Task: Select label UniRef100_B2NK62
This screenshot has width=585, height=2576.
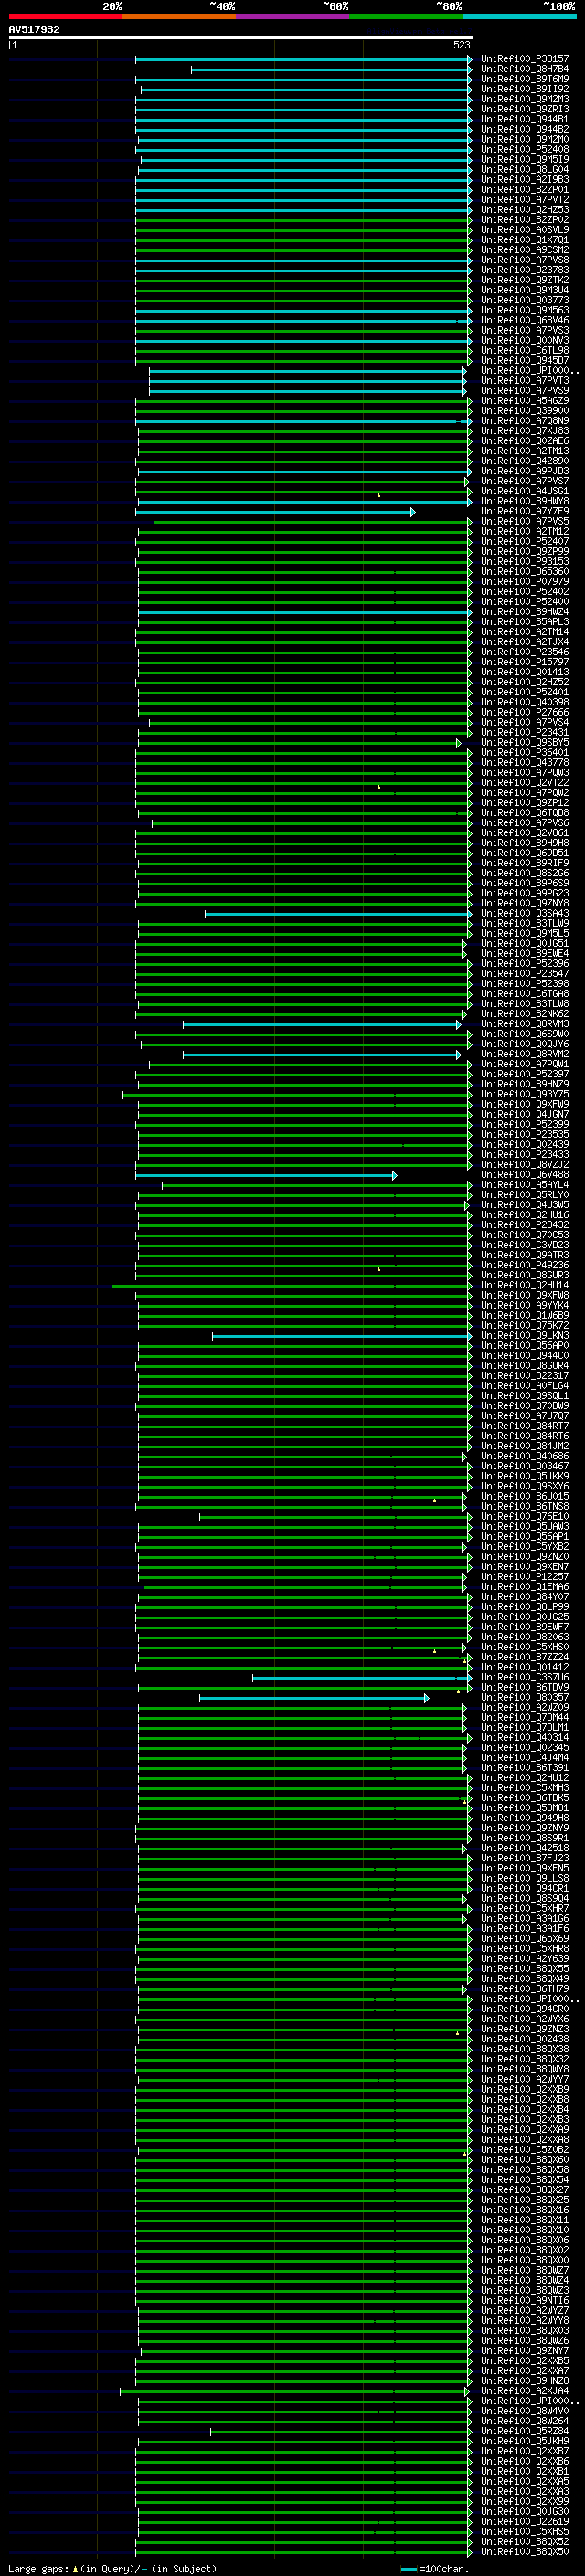Action: 524,1014
